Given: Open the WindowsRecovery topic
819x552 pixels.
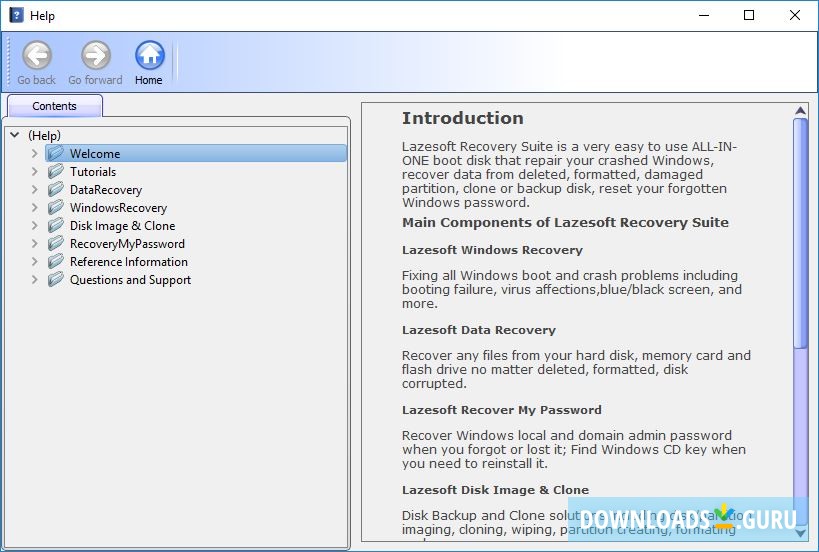Looking at the screenshot, I should point(119,208).
